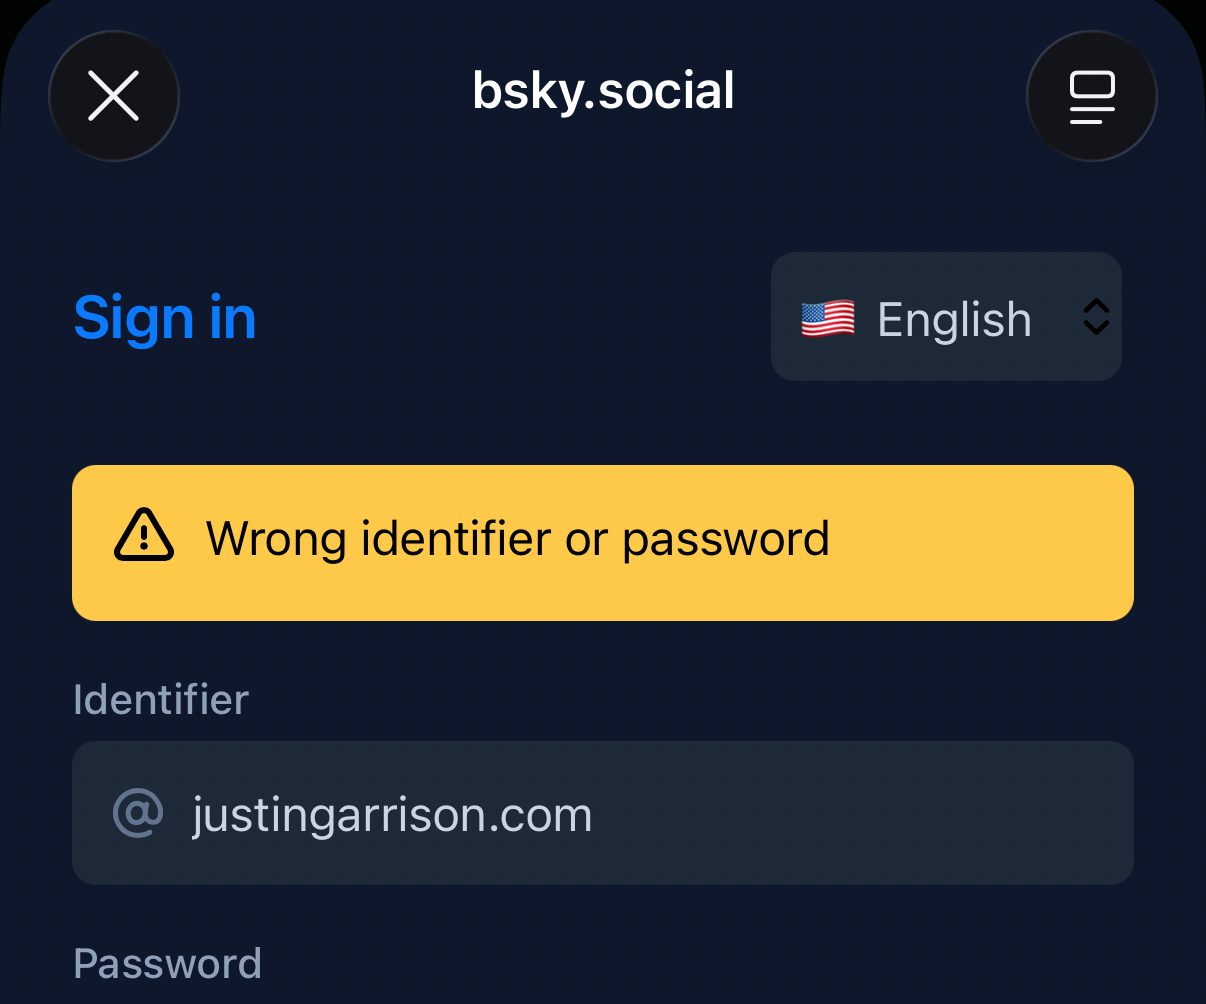Viewport: 1206px width, 1004px height.
Task: Expand language list with up-down chevrons
Action: coord(1096,317)
